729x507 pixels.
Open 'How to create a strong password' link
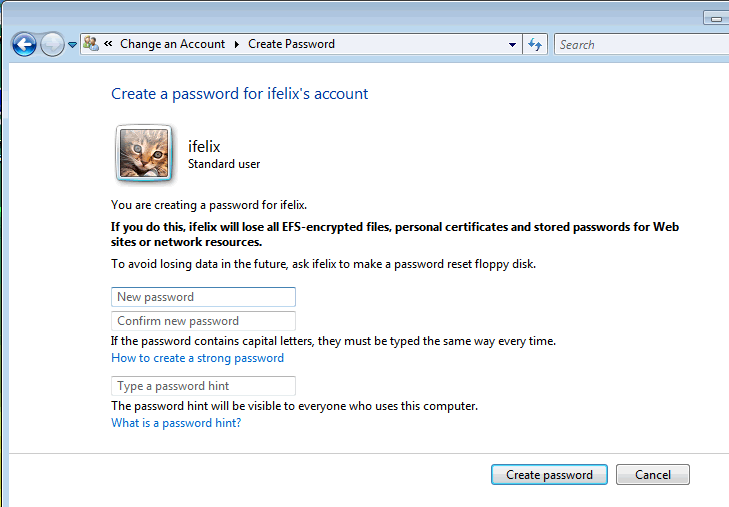197,358
